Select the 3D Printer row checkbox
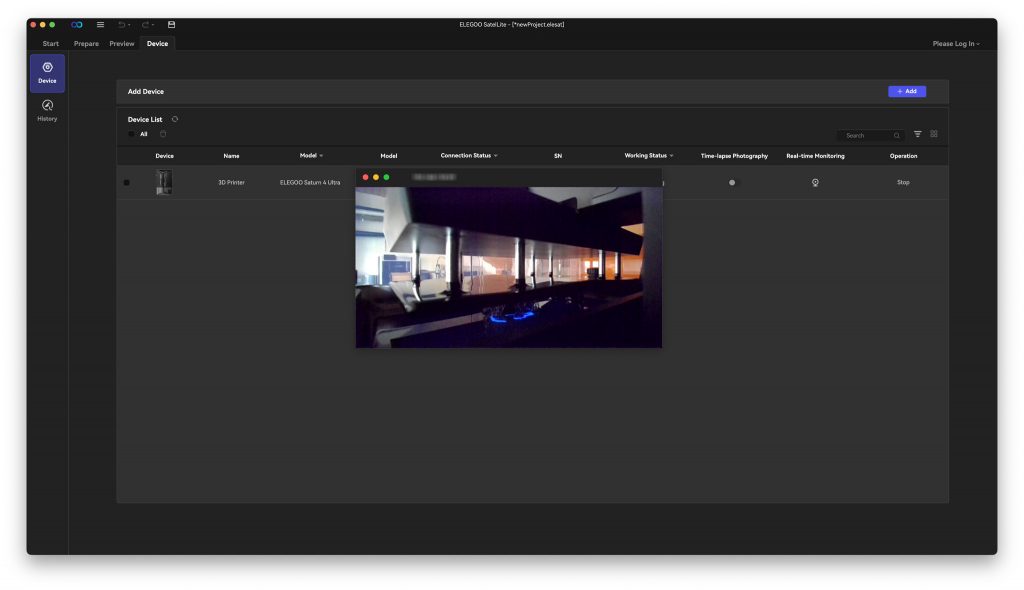The width and height of the screenshot is (1024, 590). coord(126,182)
